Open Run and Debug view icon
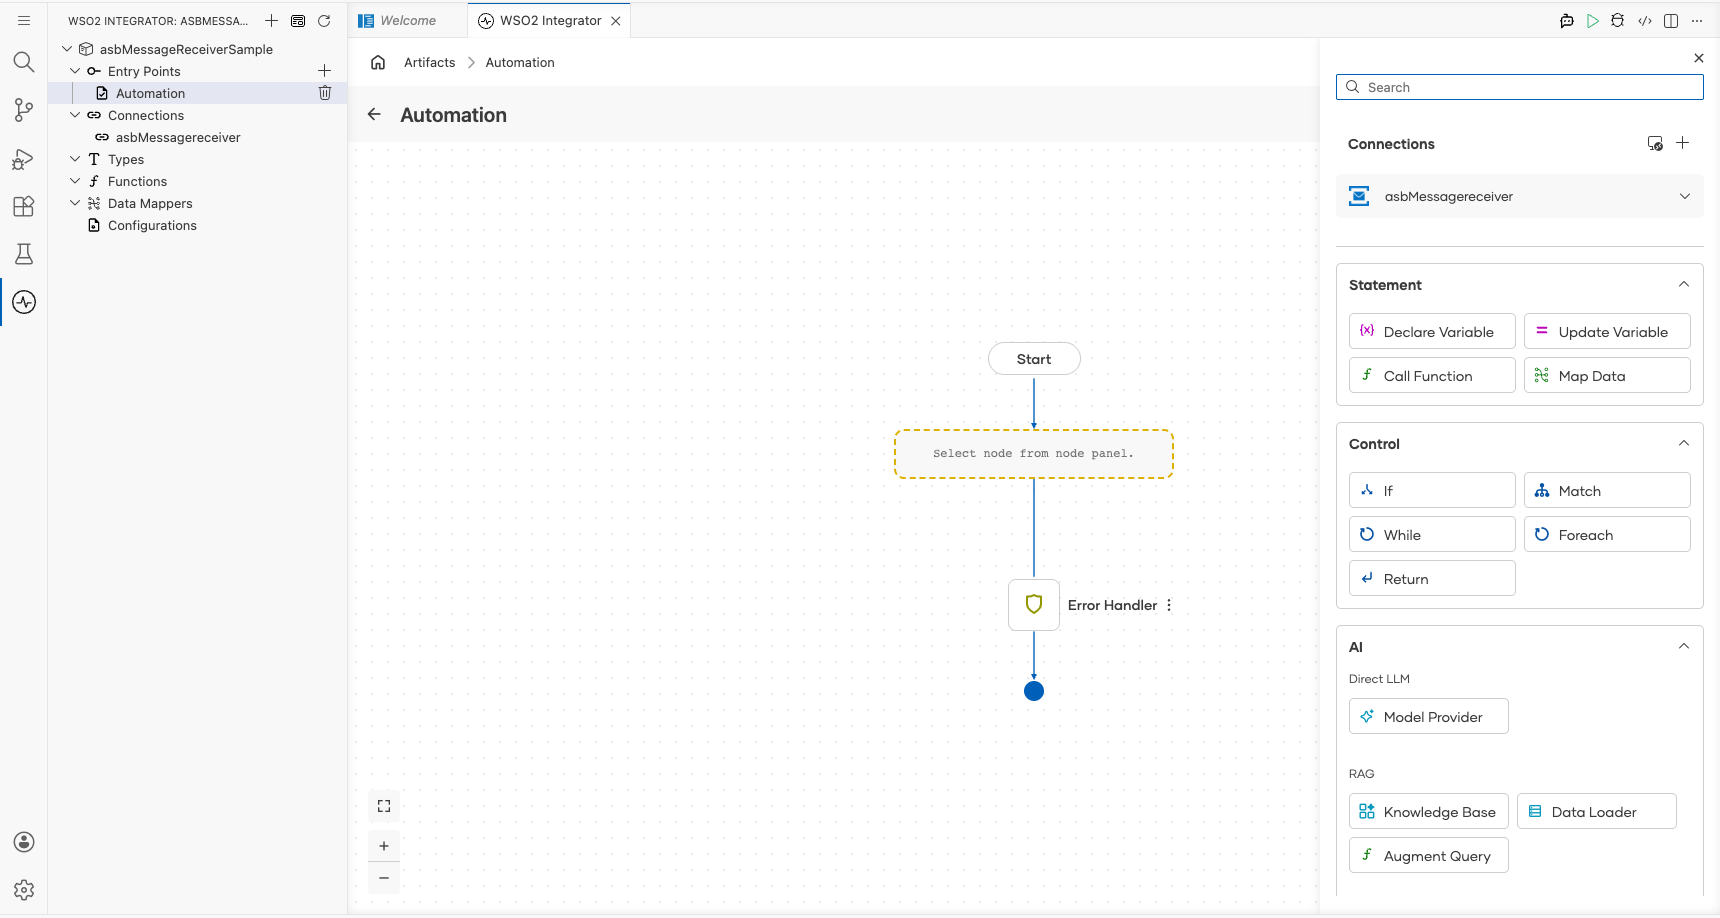 click(24, 159)
